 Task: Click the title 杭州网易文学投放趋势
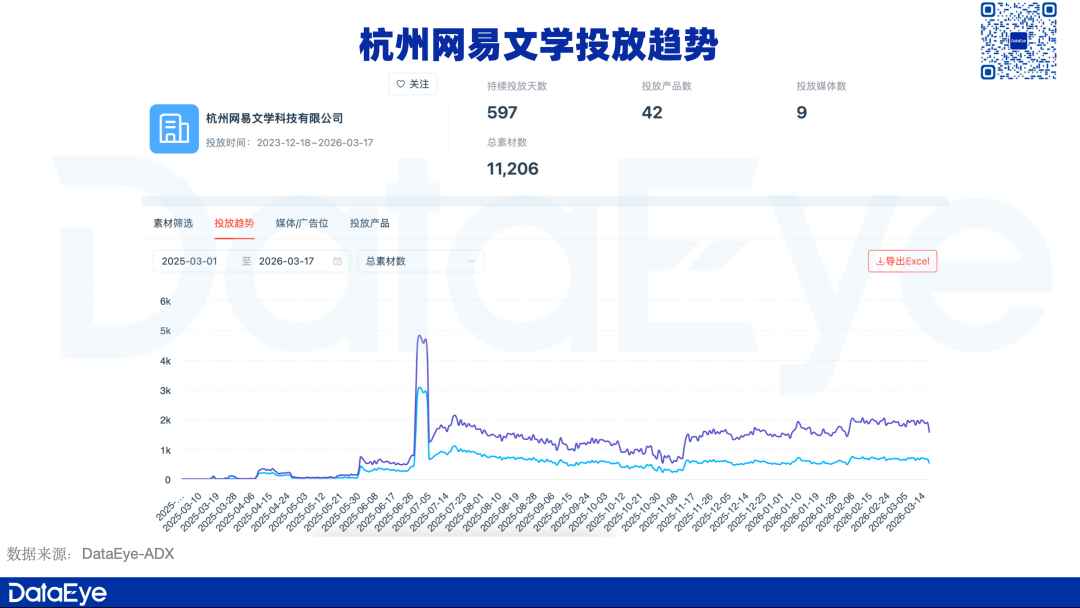[539, 45]
